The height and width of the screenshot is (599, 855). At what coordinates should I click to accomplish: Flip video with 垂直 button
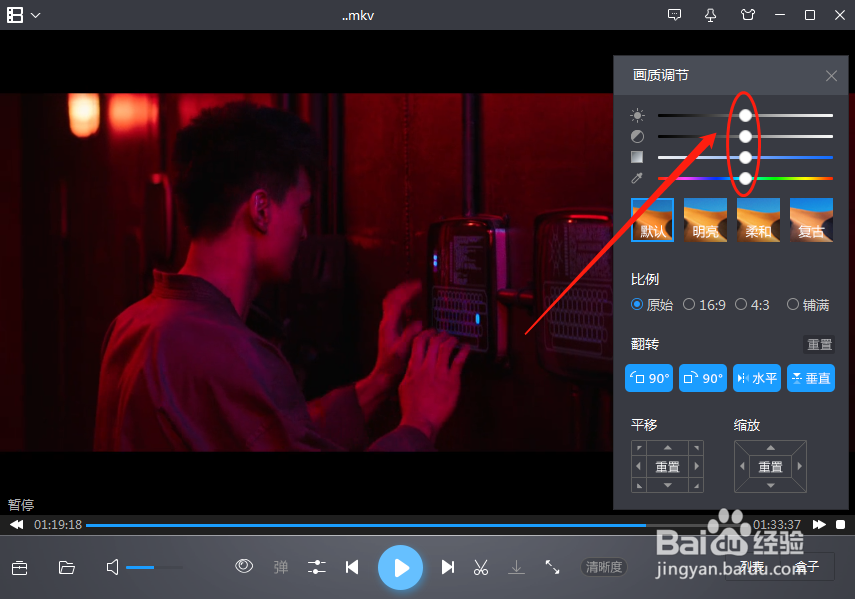pyautogui.click(x=811, y=378)
